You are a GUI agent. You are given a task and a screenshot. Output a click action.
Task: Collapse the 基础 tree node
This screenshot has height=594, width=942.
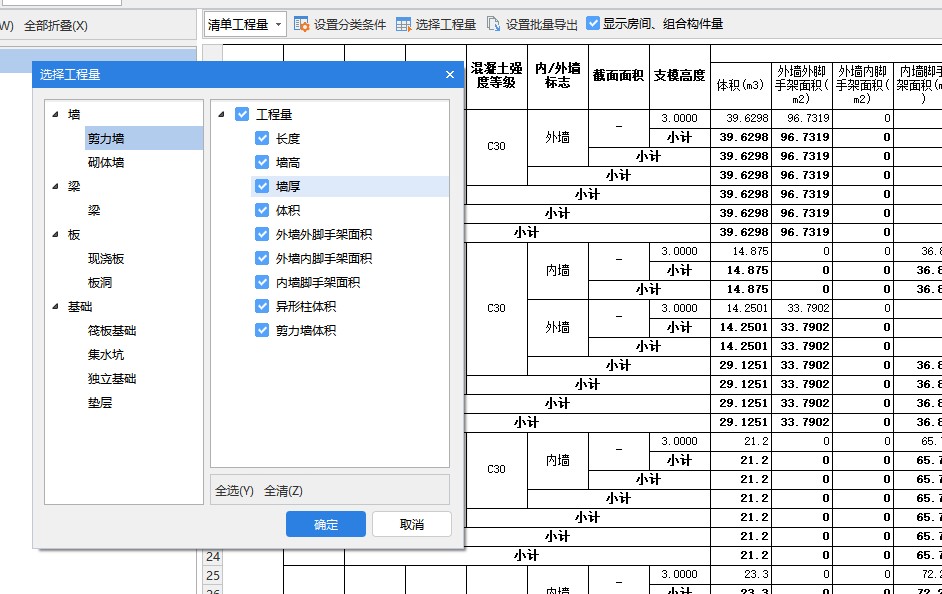coord(56,306)
